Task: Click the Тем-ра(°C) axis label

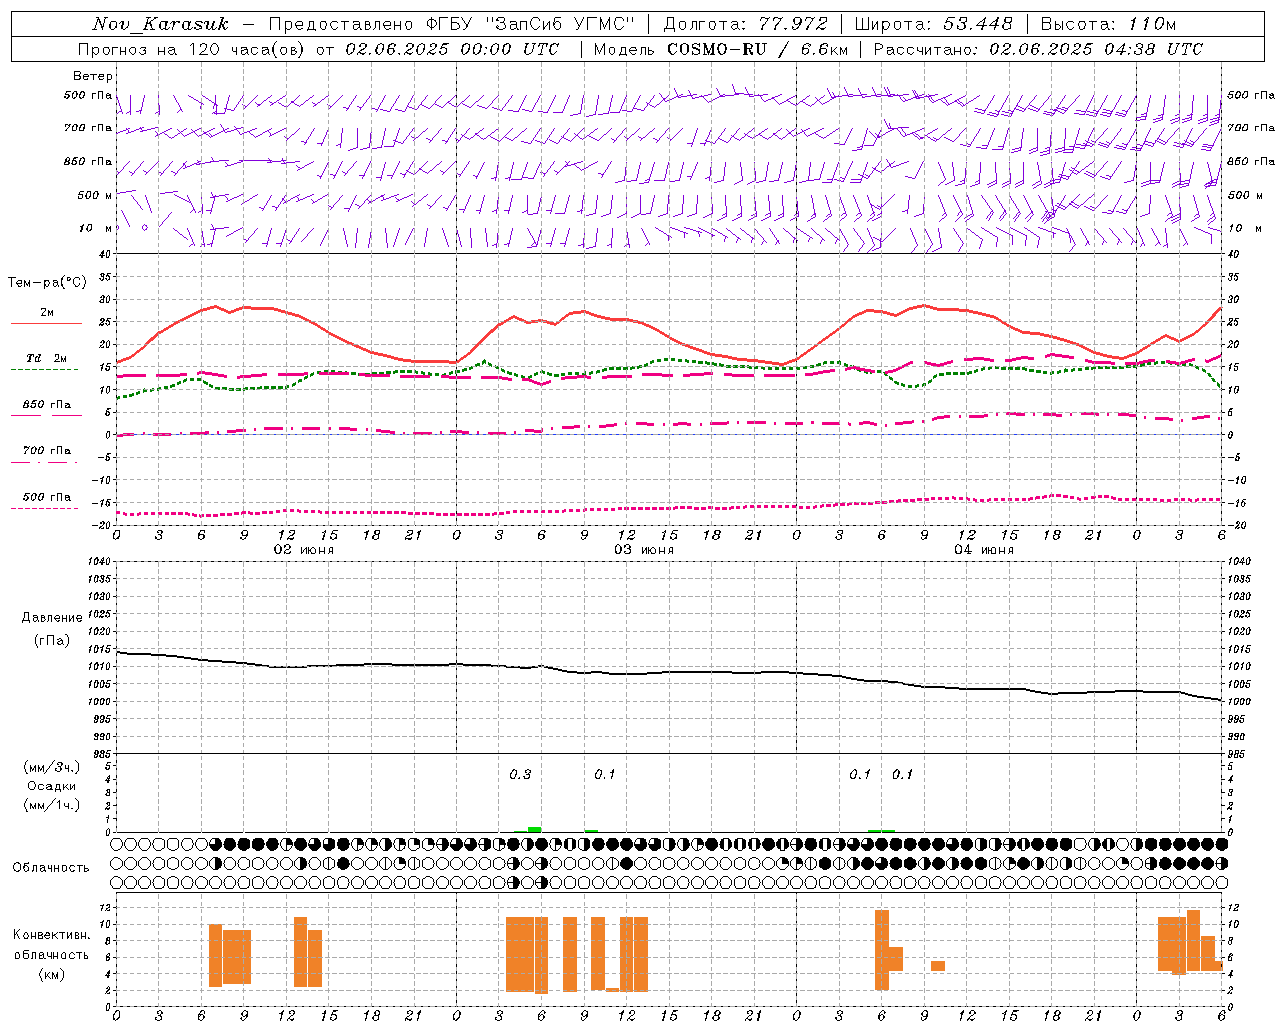Action: 47,283
